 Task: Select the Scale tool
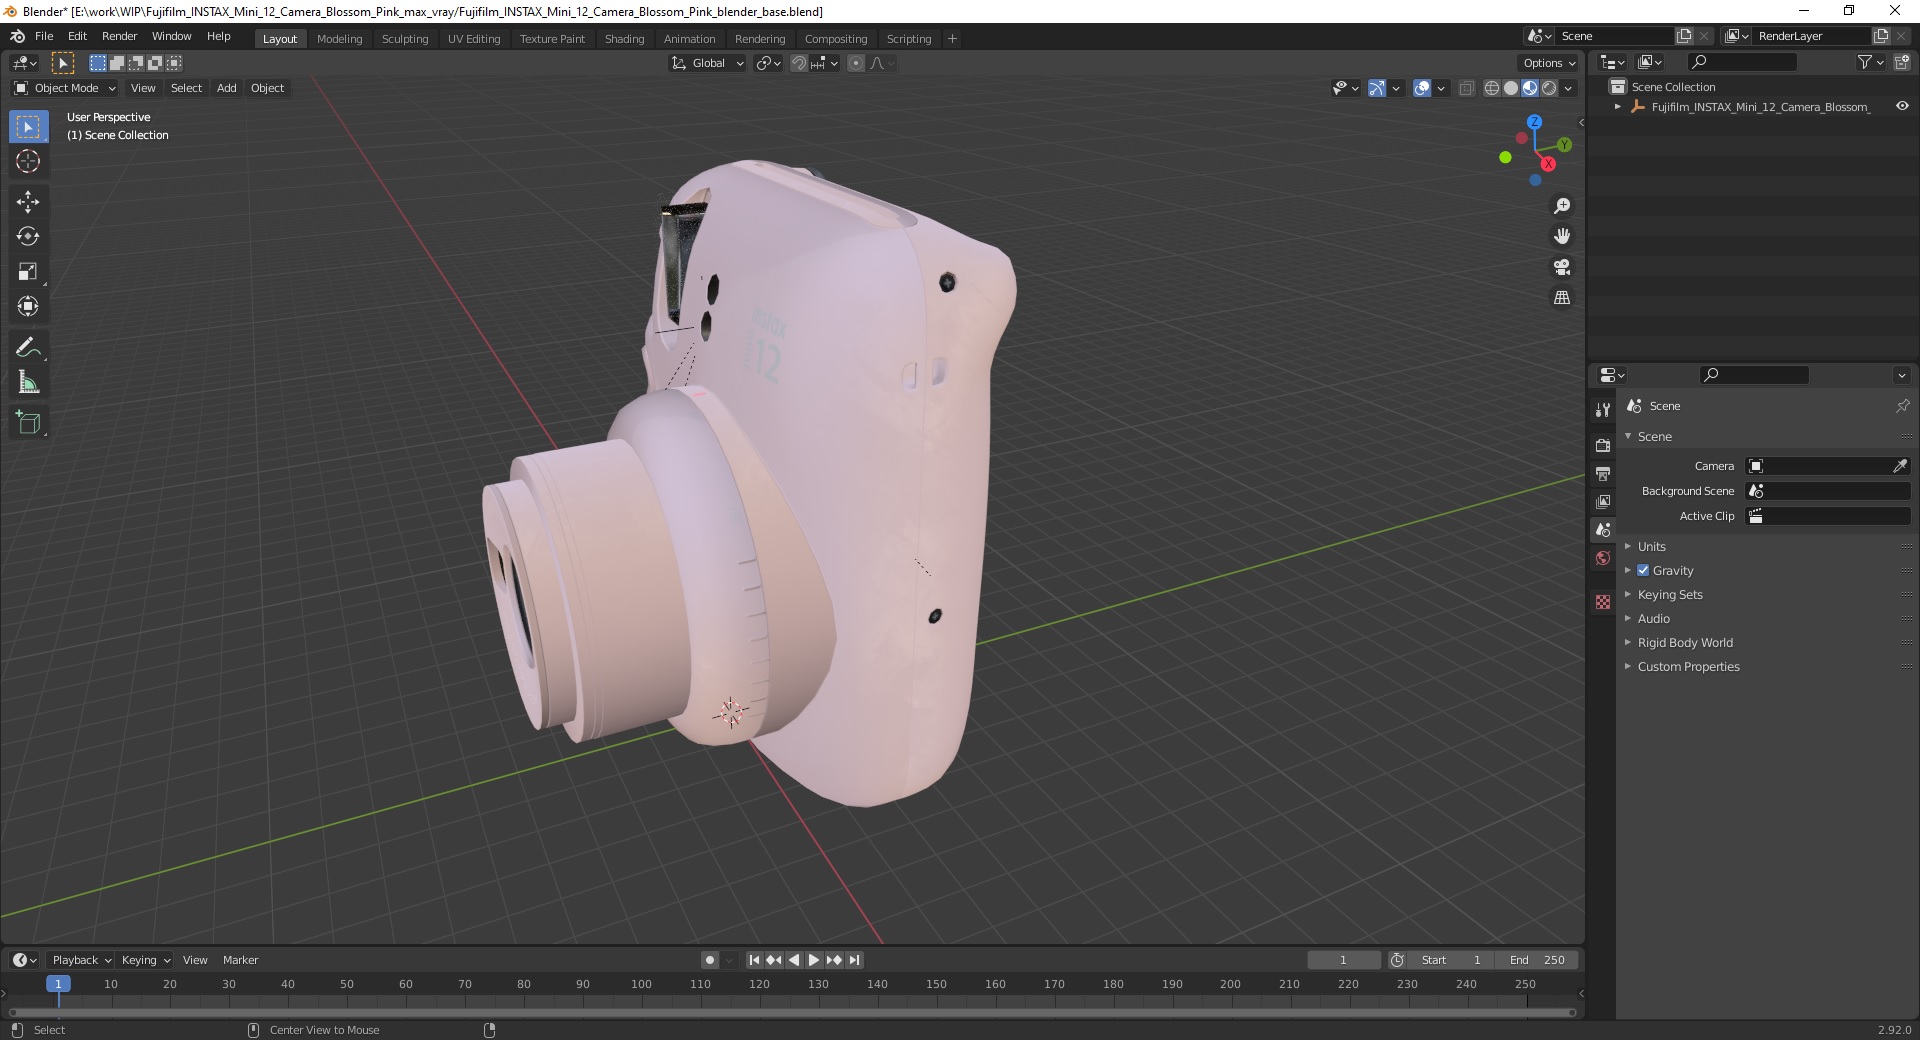coord(28,271)
